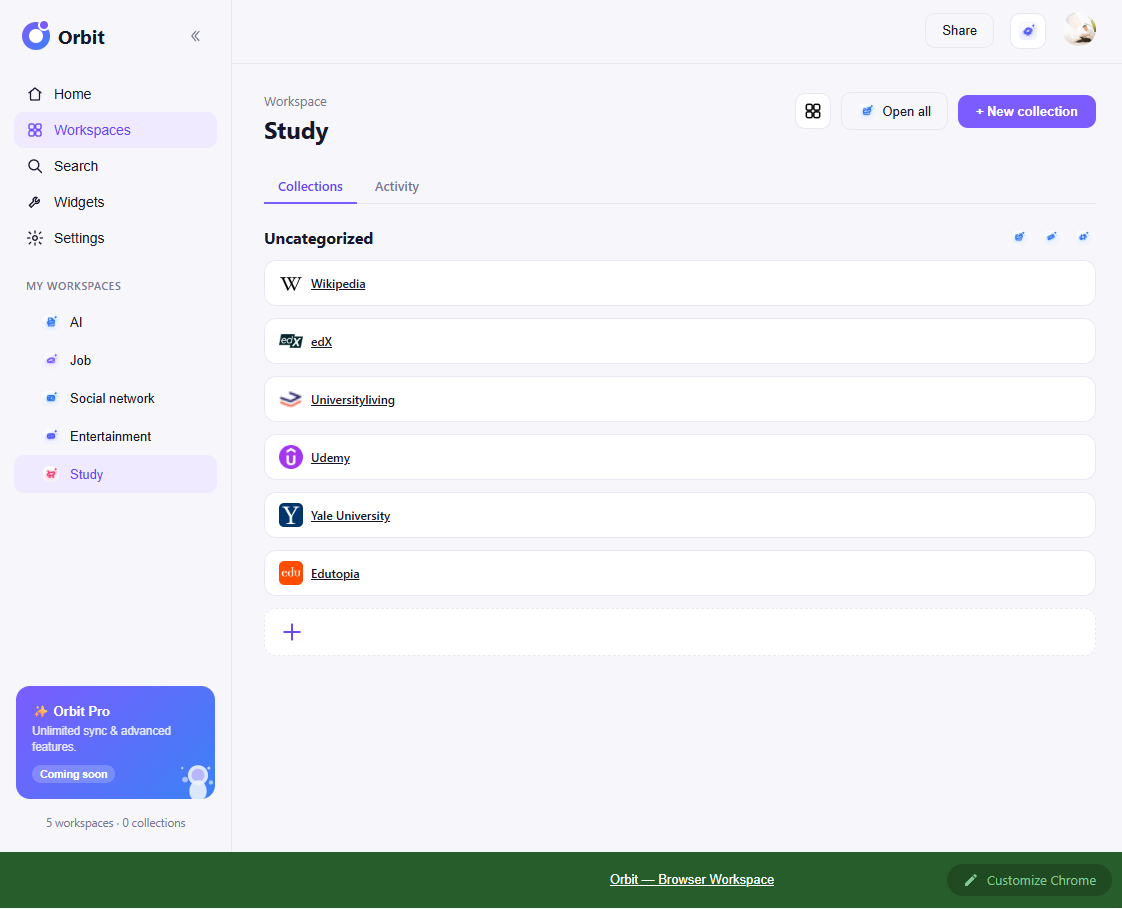Viewport: 1122px width, 909px height.
Task: Select the Collections tab
Action: [x=310, y=186]
